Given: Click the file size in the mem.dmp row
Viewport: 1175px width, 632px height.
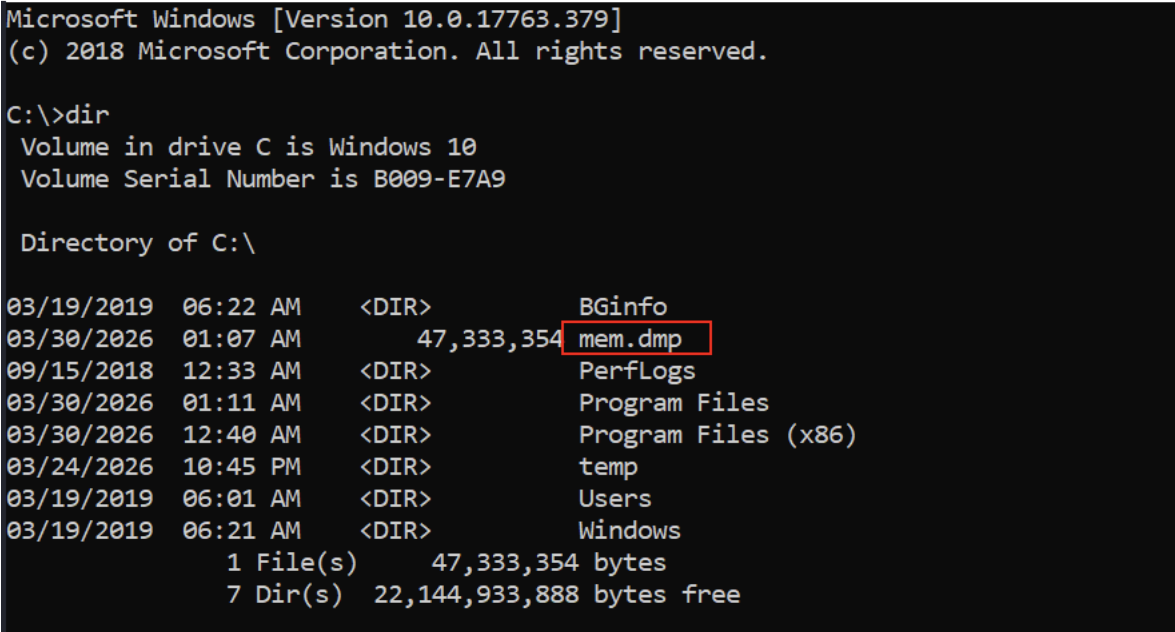Looking at the screenshot, I should (x=489, y=339).
